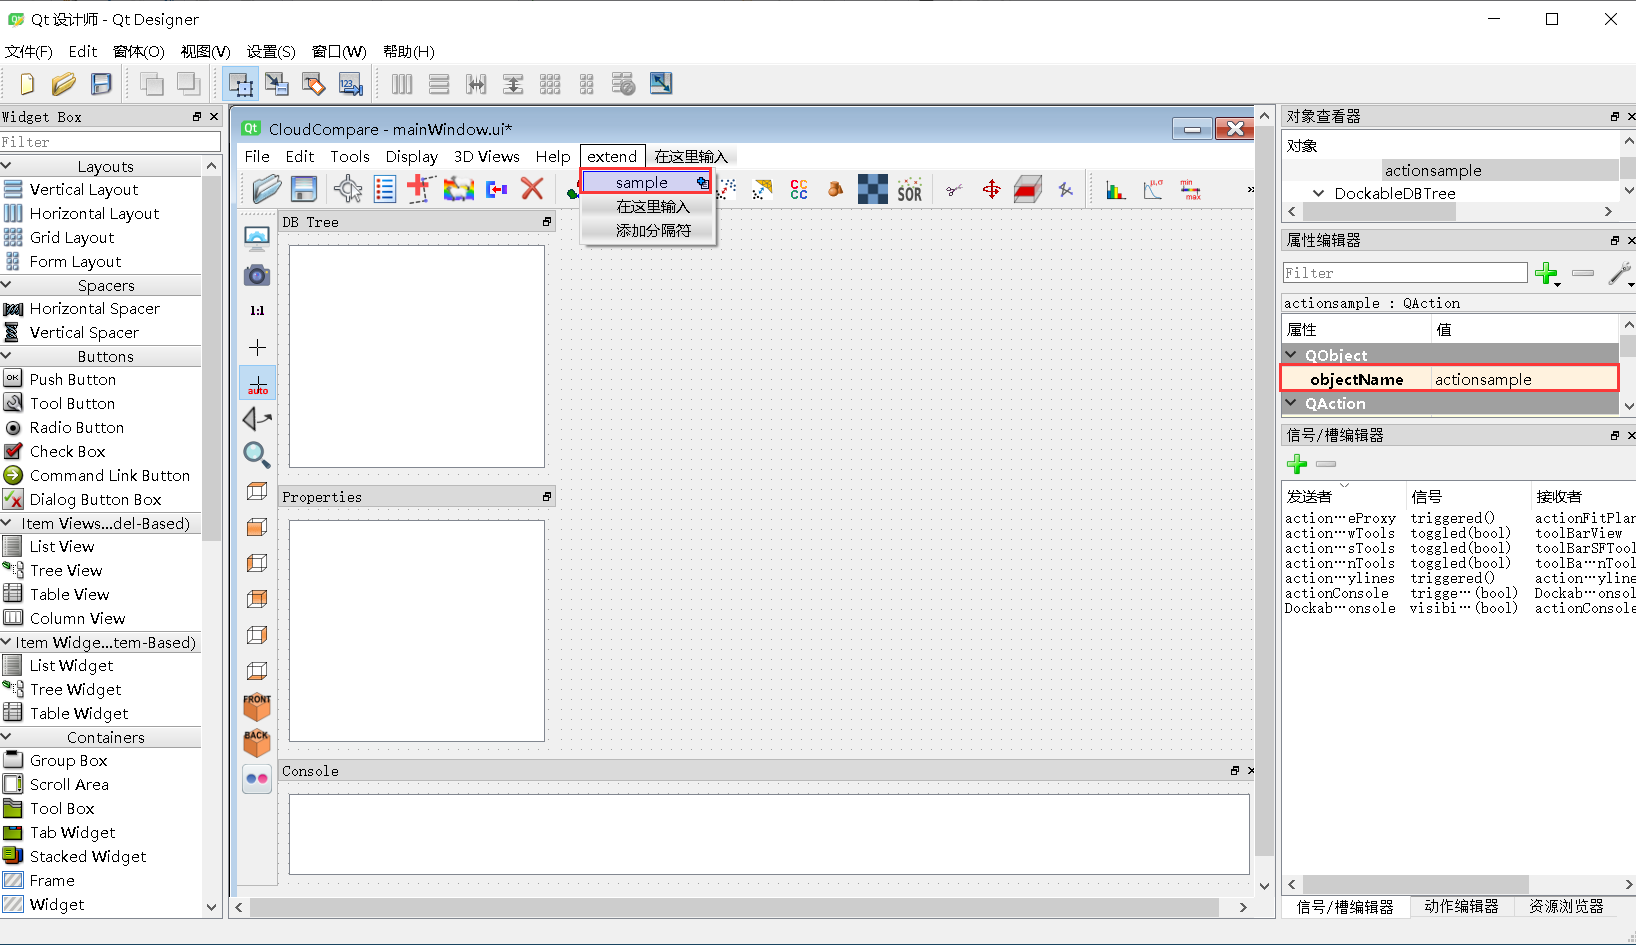Apply horizontal layout from Designer toolbar
1636x945 pixels.
coord(402,84)
